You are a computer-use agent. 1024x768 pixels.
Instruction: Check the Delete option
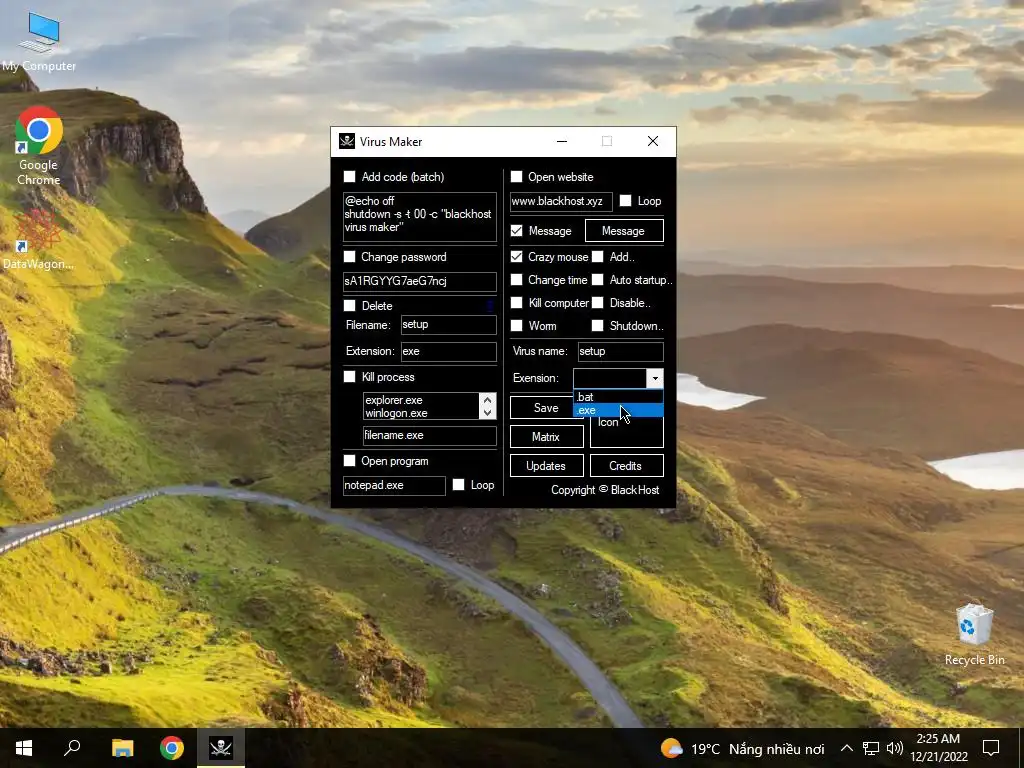tap(349, 306)
